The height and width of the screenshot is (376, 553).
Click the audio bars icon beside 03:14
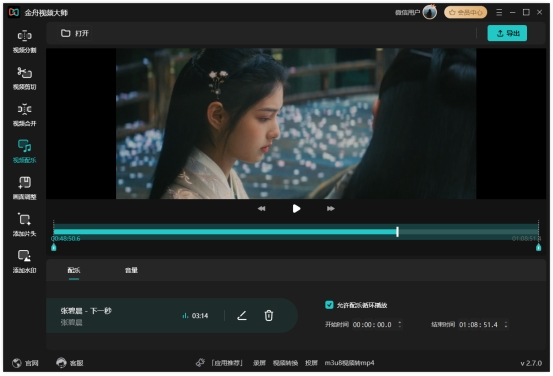coord(185,316)
